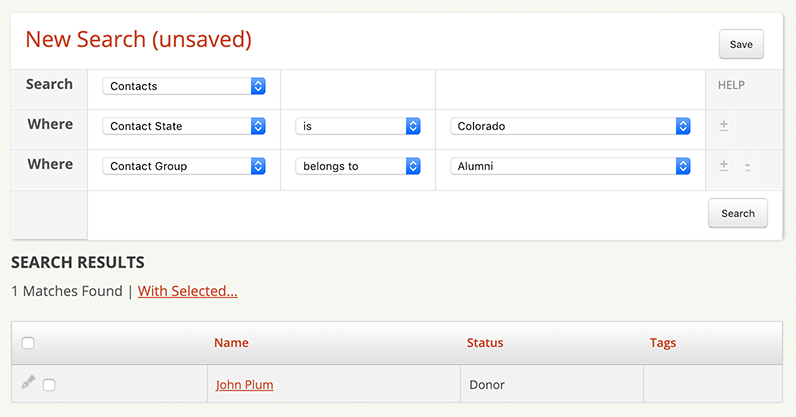Image resolution: width=796 pixels, height=417 pixels.
Task: Expand the 'belongs to' operator dropdown
Action: click(x=357, y=166)
